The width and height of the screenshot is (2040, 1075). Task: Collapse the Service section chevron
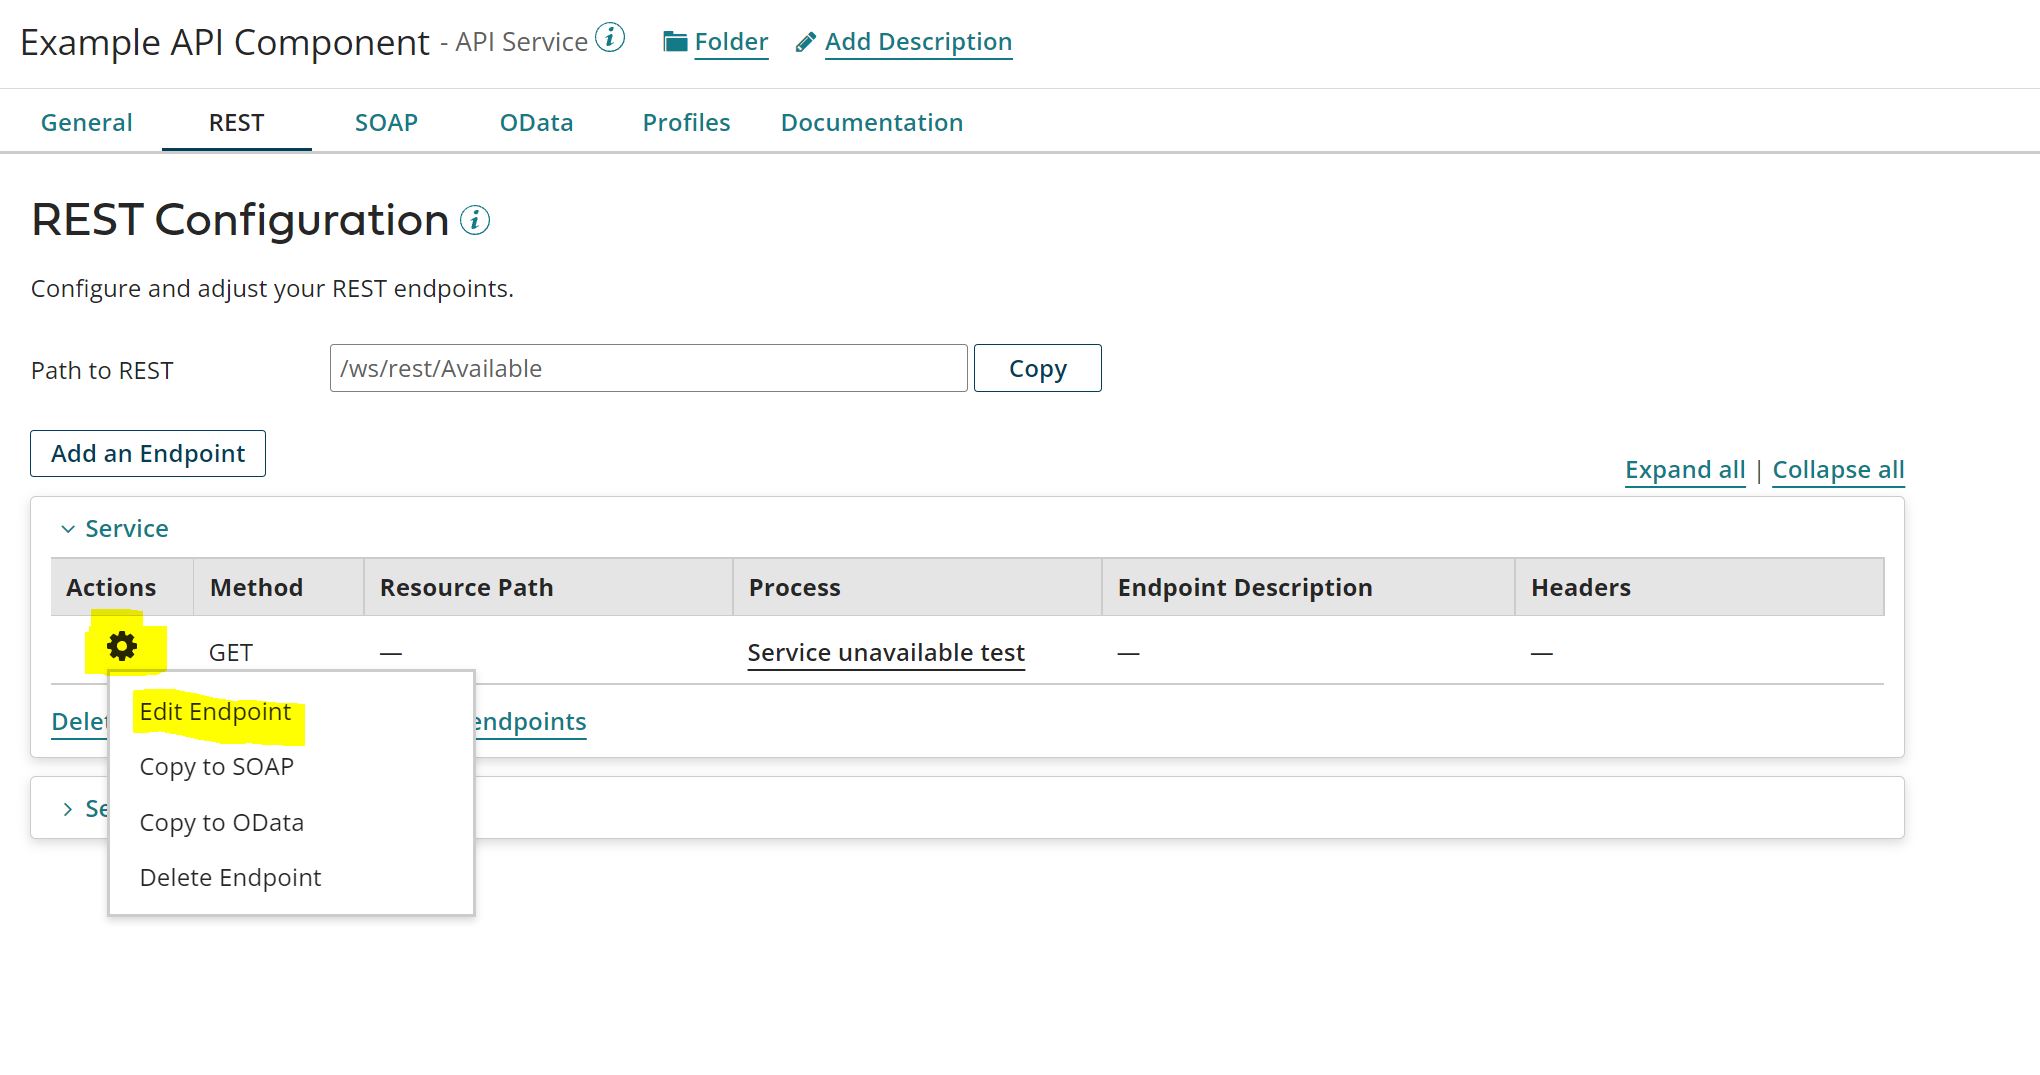68,529
